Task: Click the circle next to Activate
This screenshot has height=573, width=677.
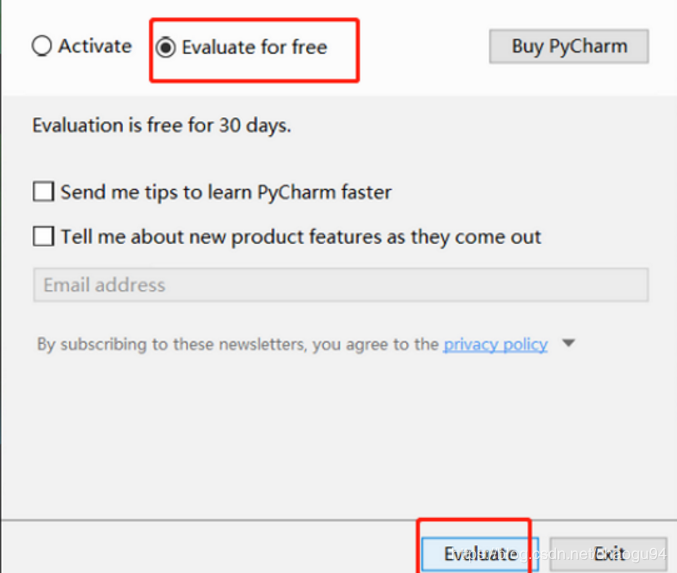Action: 42,46
